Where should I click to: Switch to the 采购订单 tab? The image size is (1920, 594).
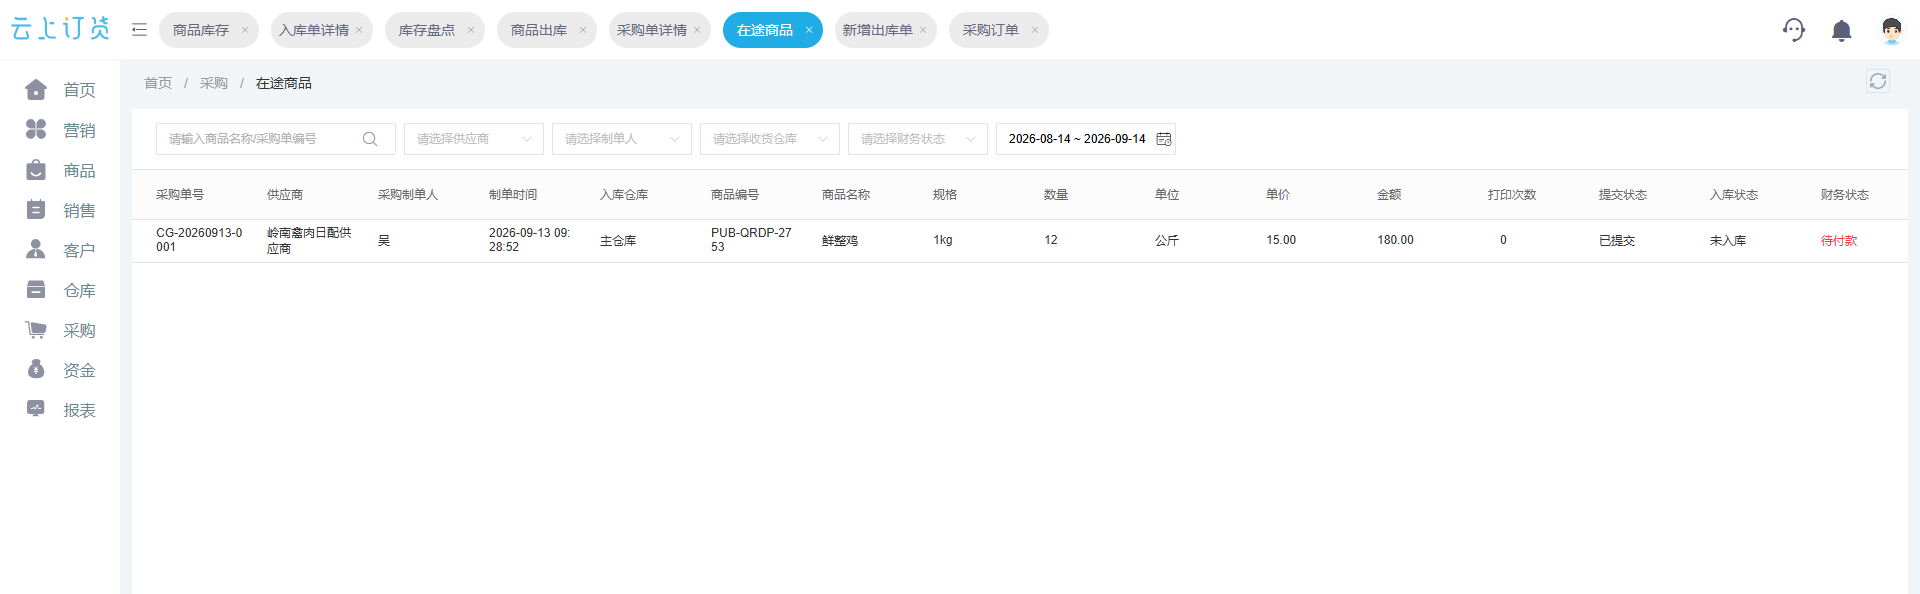[990, 30]
